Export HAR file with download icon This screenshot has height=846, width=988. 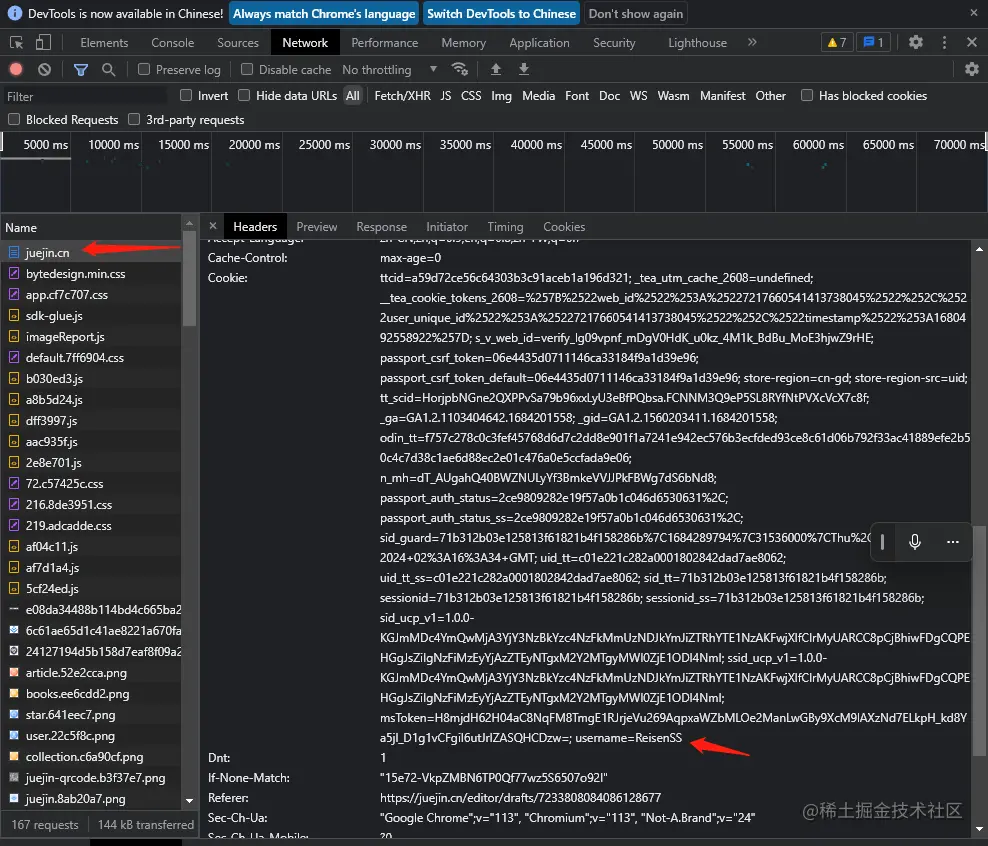coord(524,69)
